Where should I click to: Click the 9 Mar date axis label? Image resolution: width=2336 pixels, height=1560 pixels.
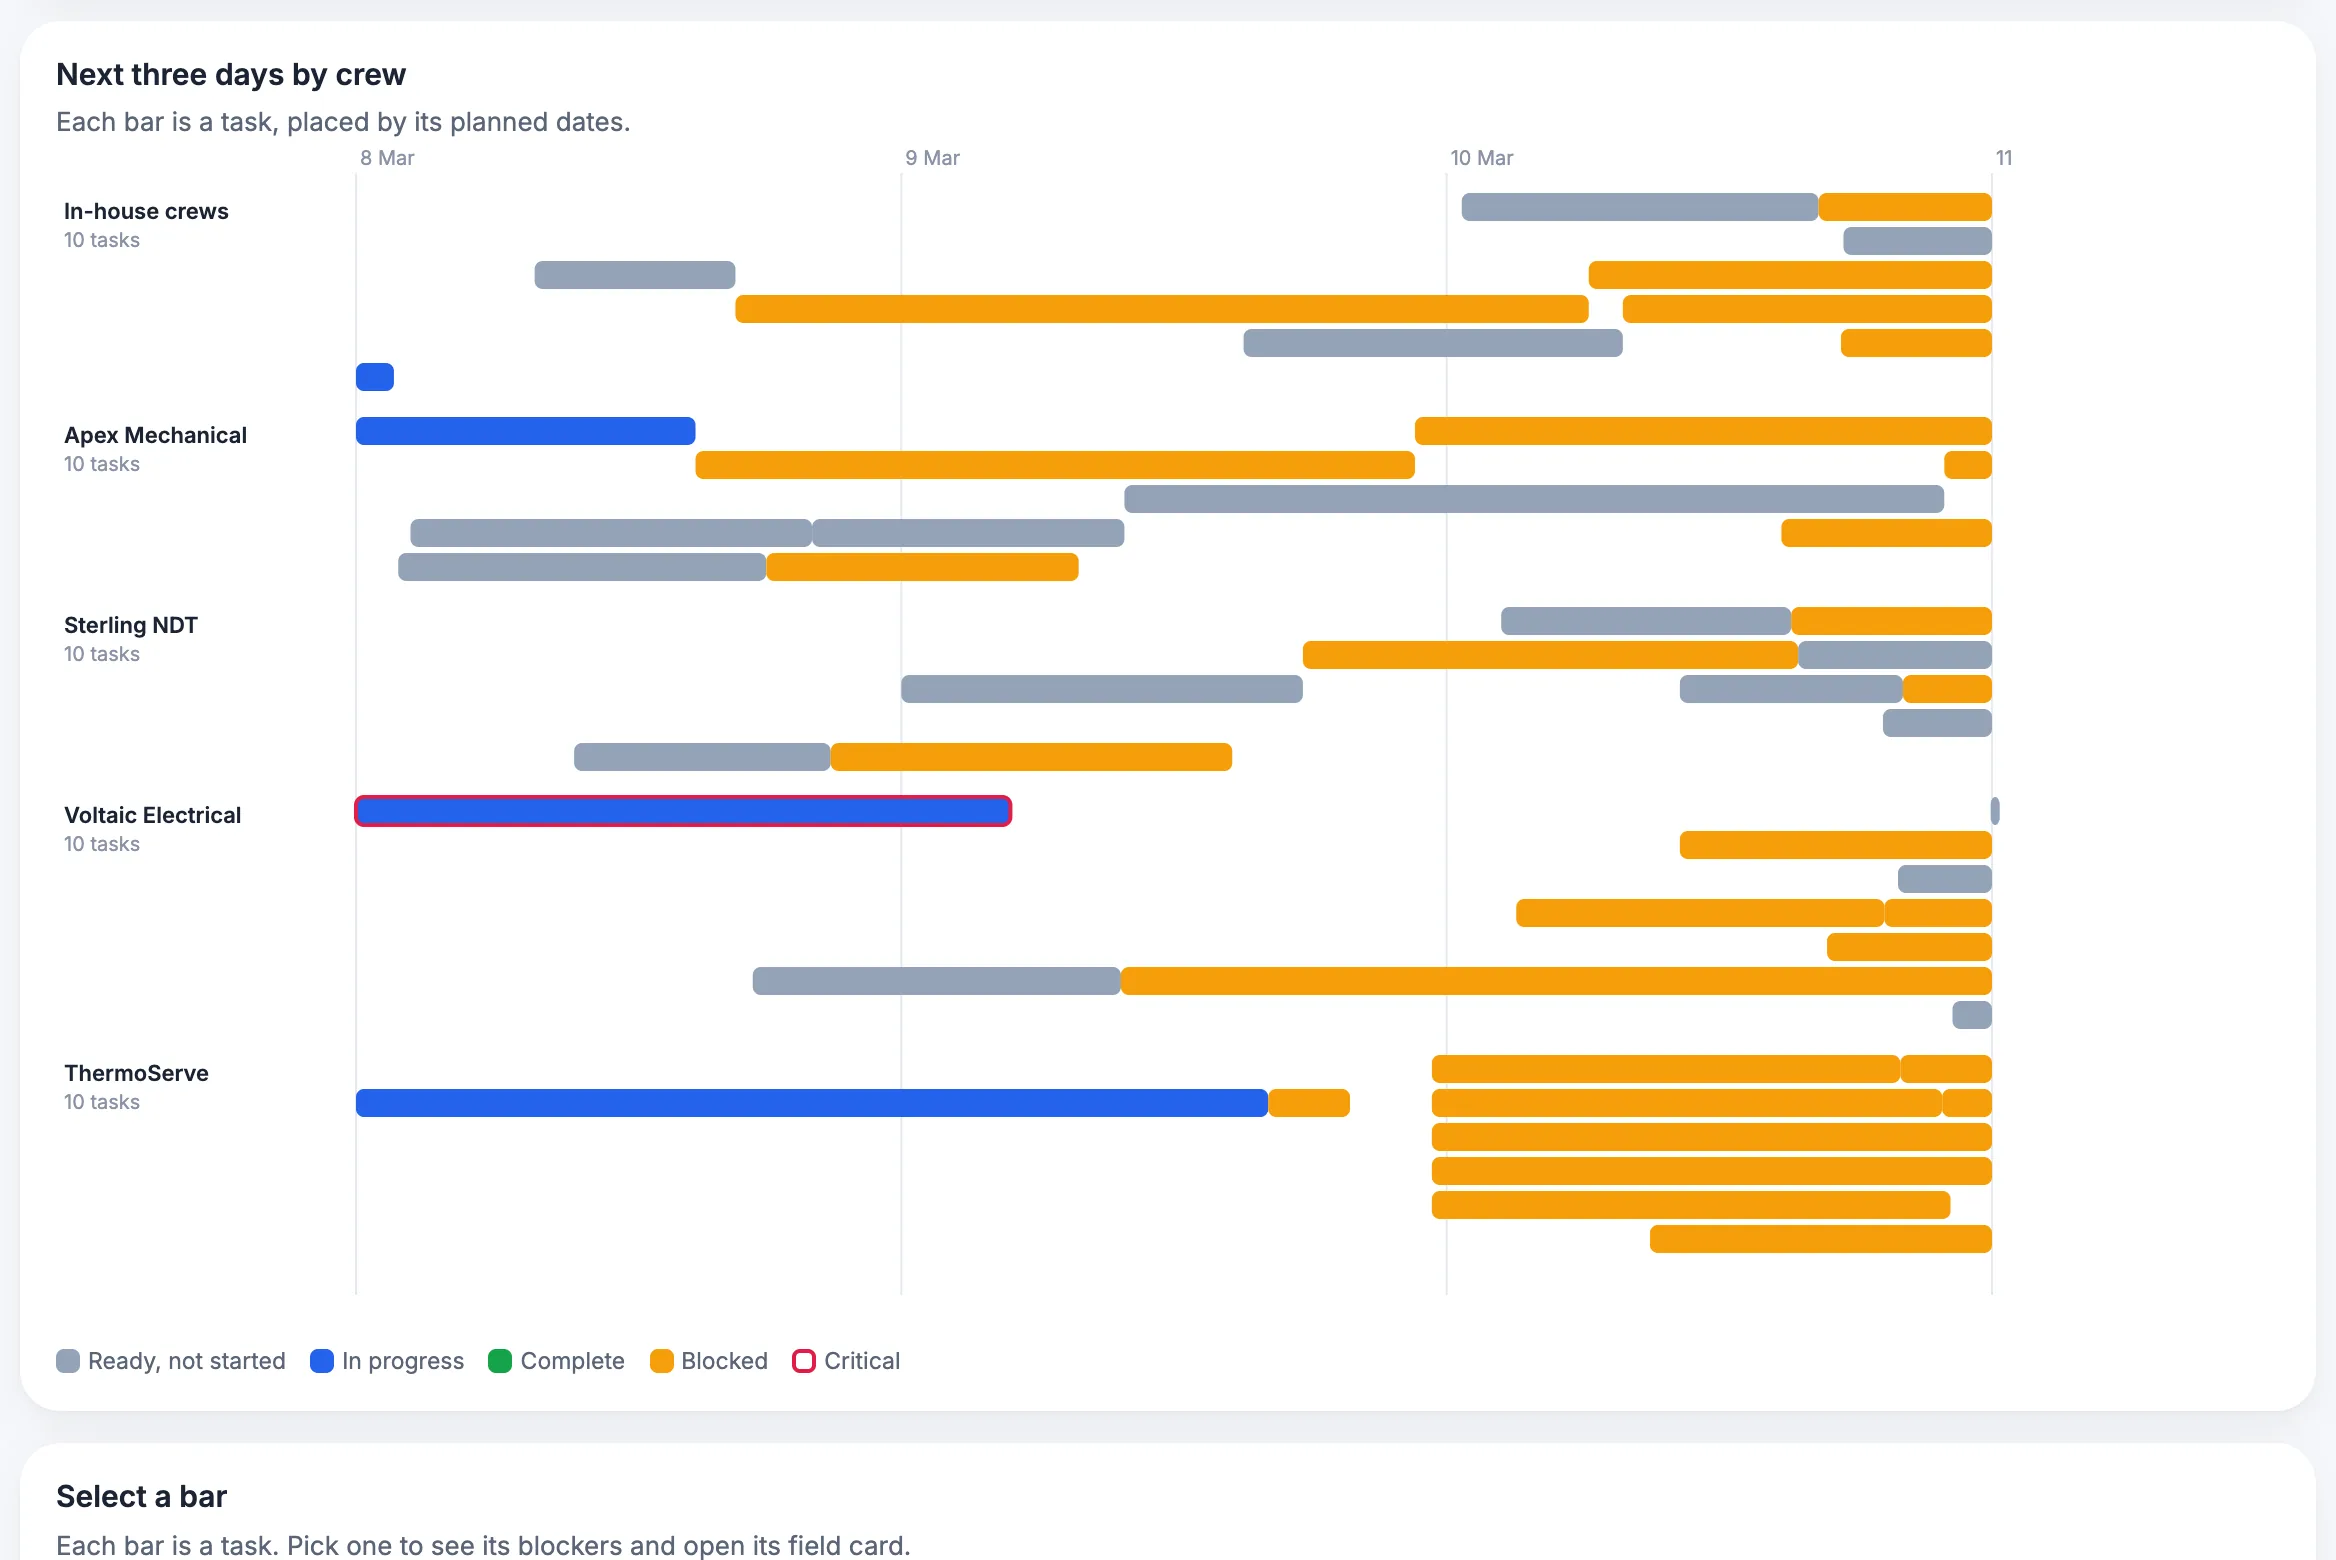click(932, 158)
